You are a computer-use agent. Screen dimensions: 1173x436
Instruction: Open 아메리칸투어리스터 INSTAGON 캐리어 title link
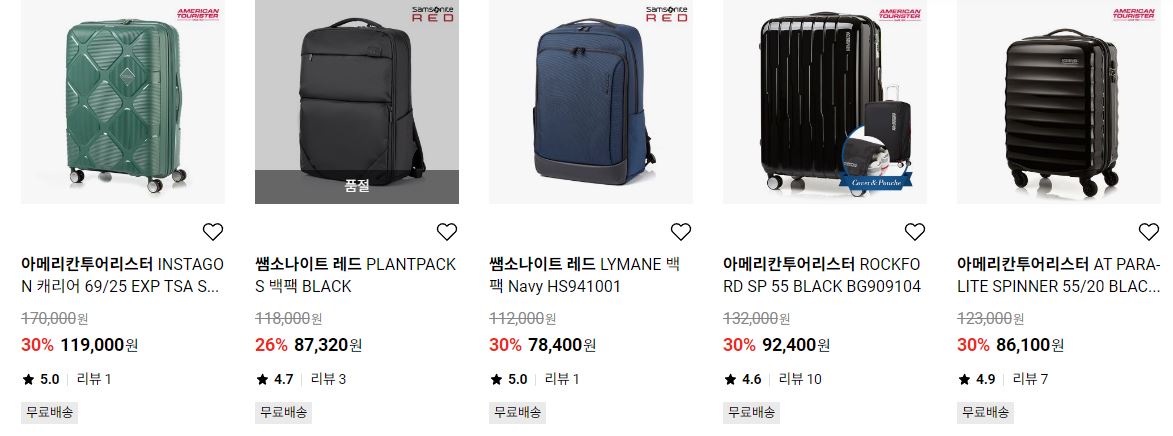(x=123, y=275)
